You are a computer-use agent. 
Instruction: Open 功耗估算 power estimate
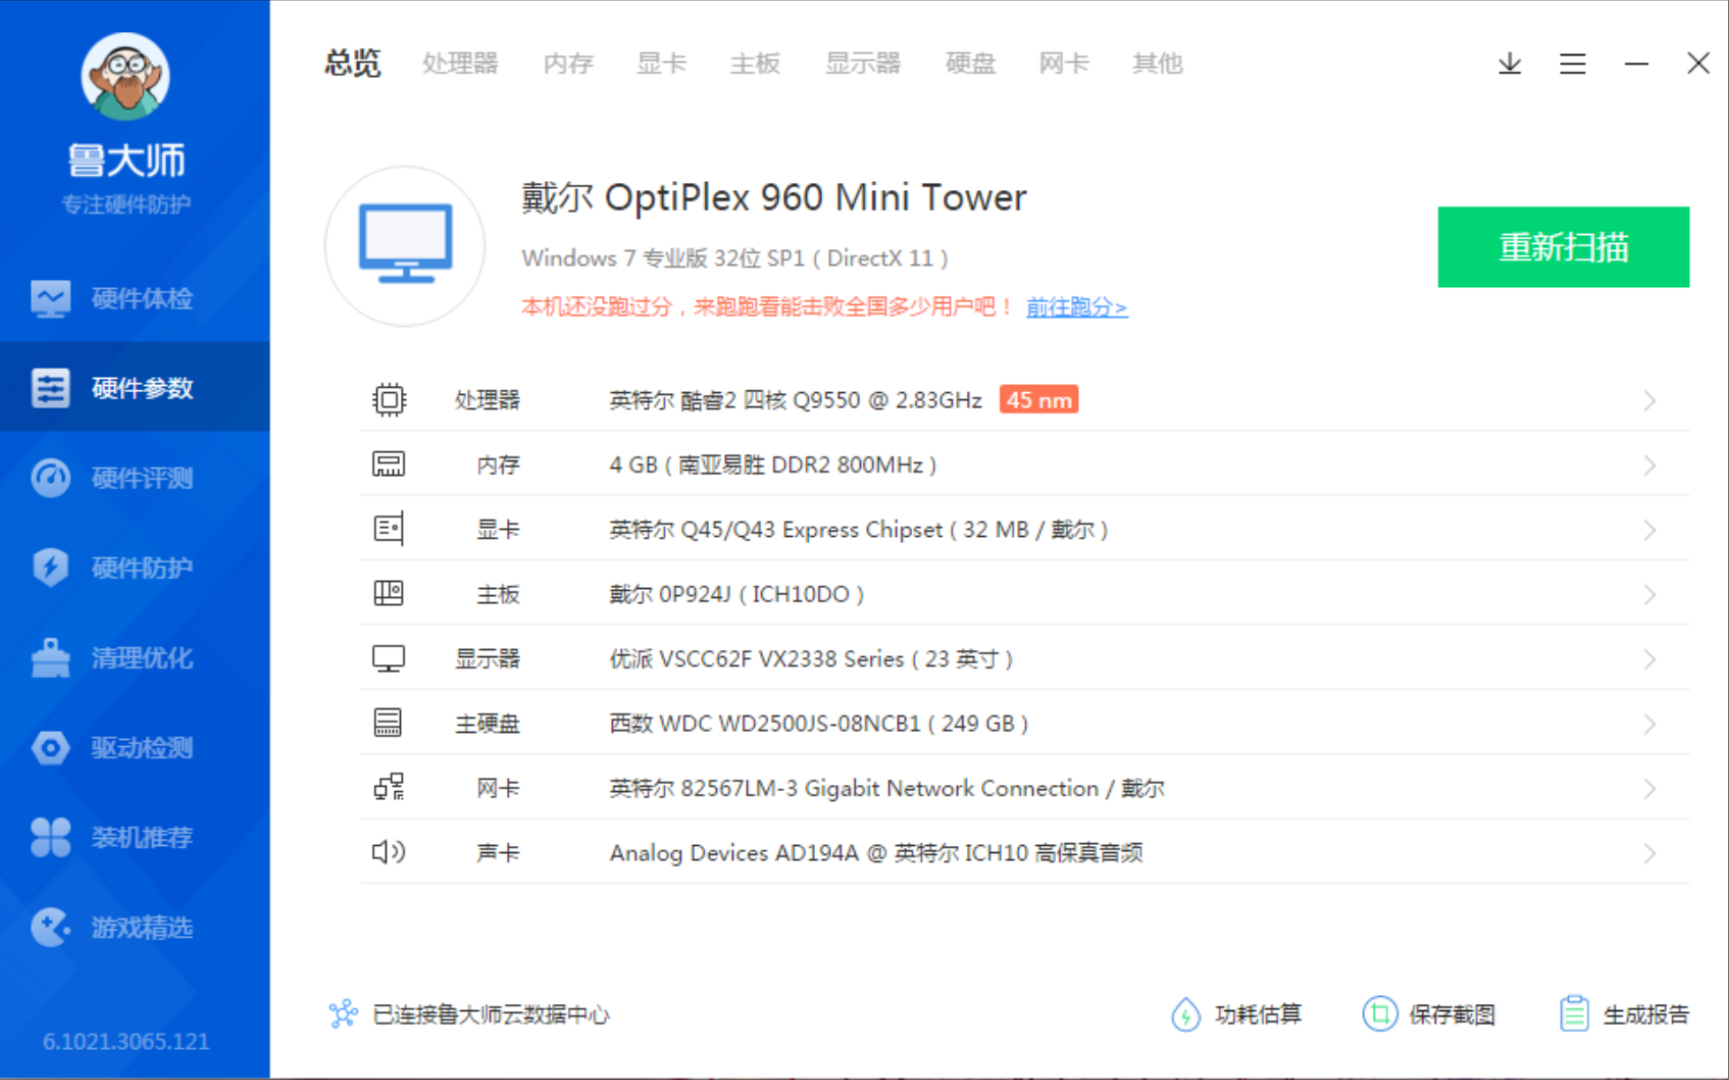click(1236, 1014)
